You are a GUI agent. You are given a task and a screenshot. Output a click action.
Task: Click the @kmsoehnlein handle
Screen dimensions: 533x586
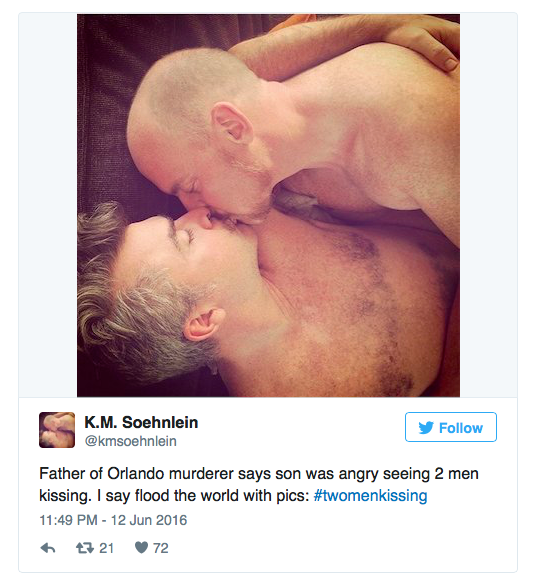click(130, 441)
